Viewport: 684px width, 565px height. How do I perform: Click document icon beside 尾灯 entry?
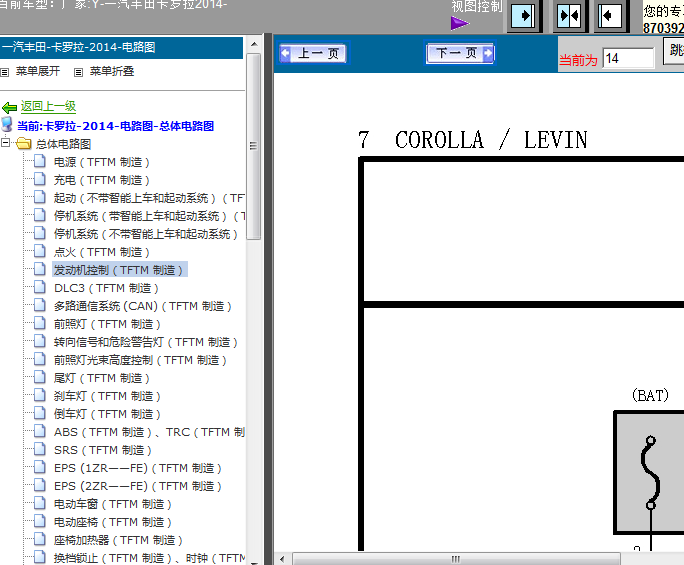tap(40, 377)
